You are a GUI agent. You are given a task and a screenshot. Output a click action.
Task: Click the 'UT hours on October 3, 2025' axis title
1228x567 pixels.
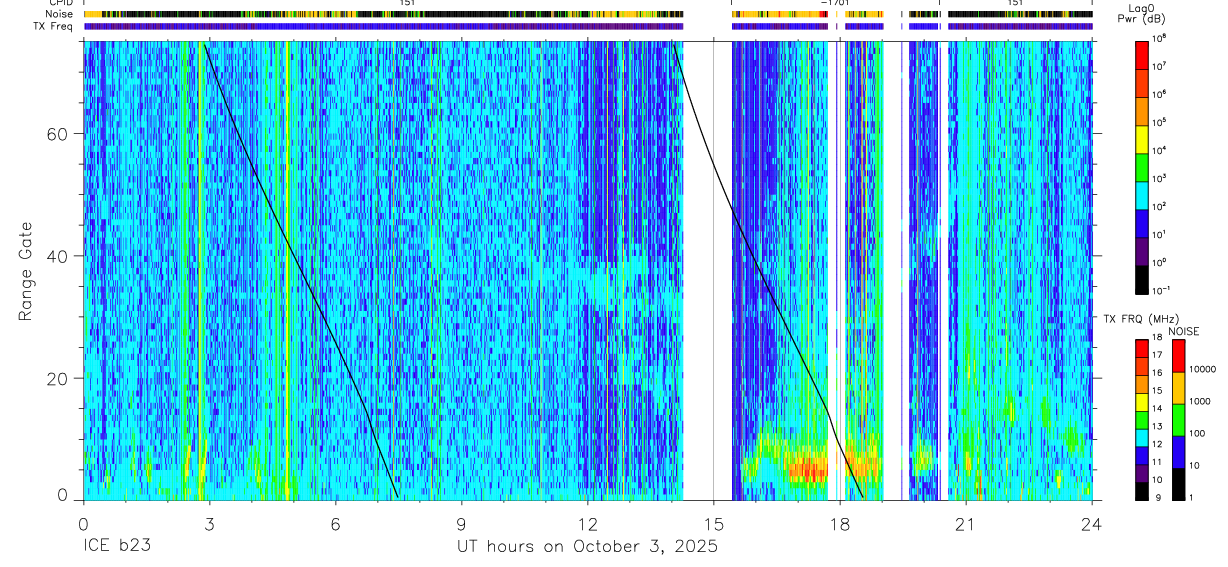[x=587, y=547]
